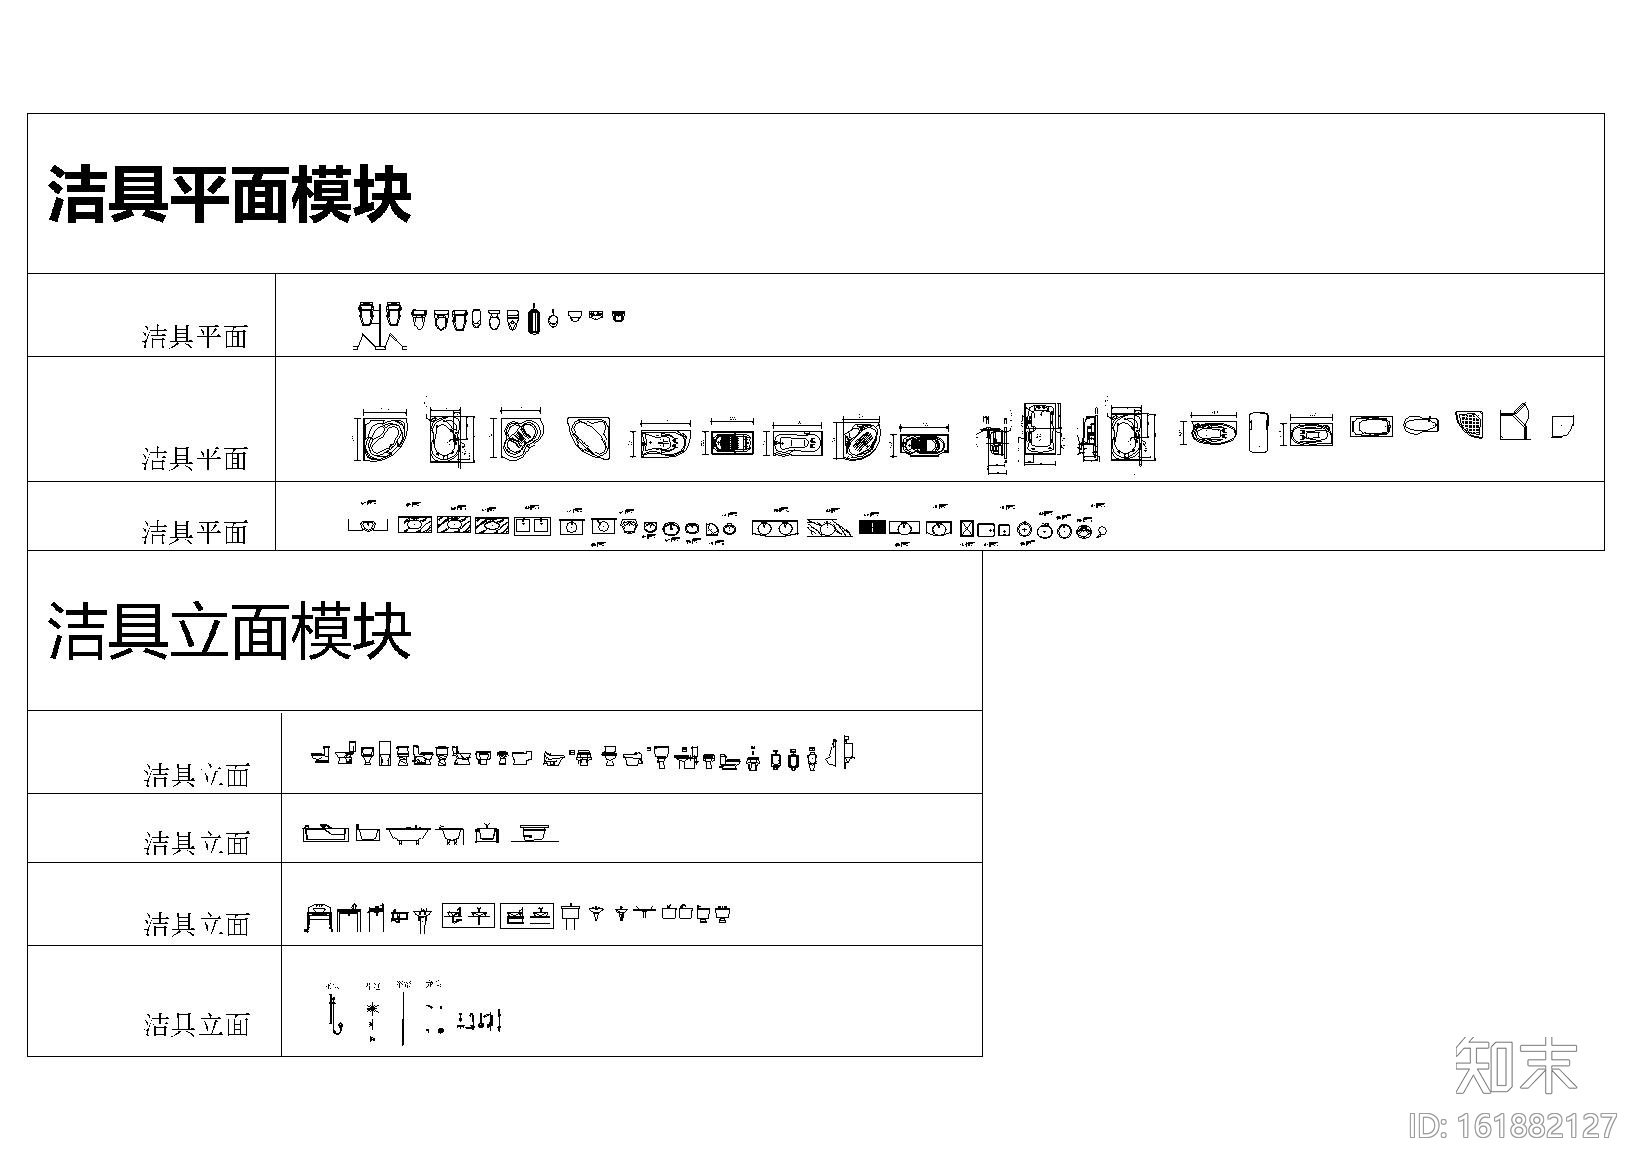The height and width of the screenshot is (1165, 1648).
Task: Pick the paired toilets with partition plan block
Action: (380, 325)
